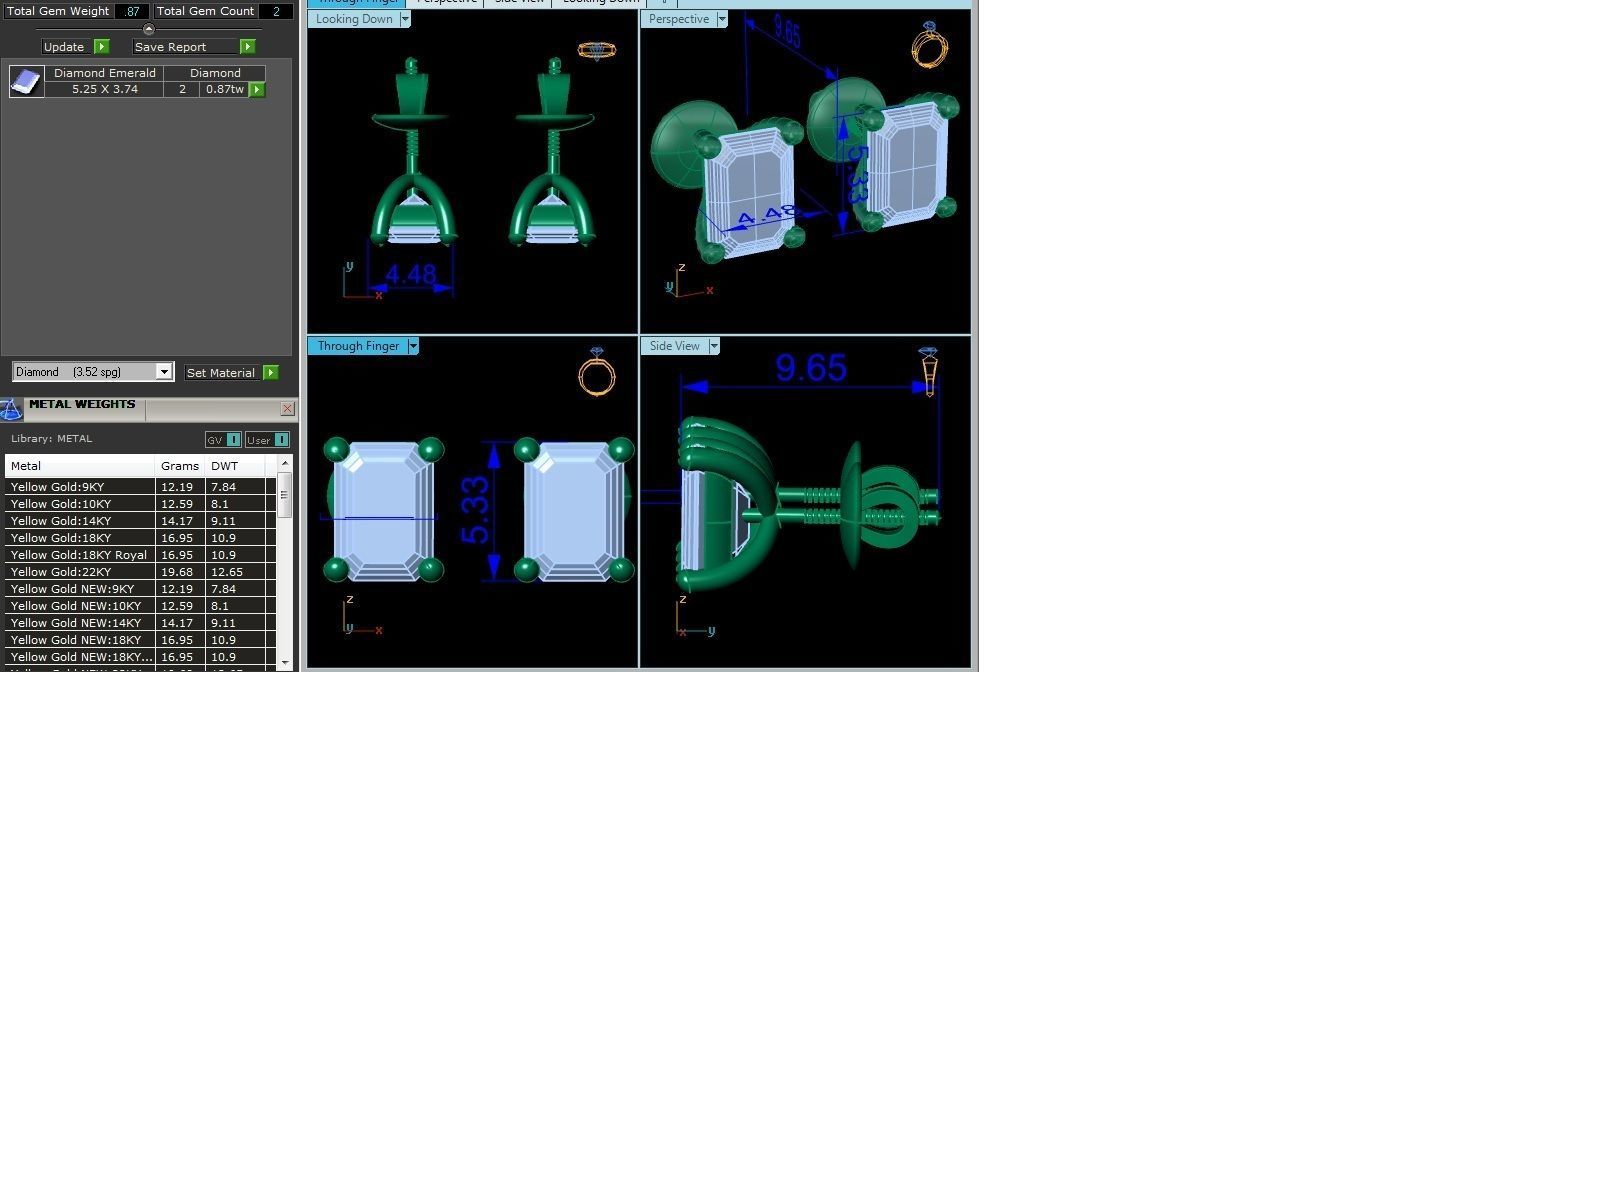Click the Through Finger viewport label
The width and height of the screenshot is (1600, 1200).
(358, 346)
